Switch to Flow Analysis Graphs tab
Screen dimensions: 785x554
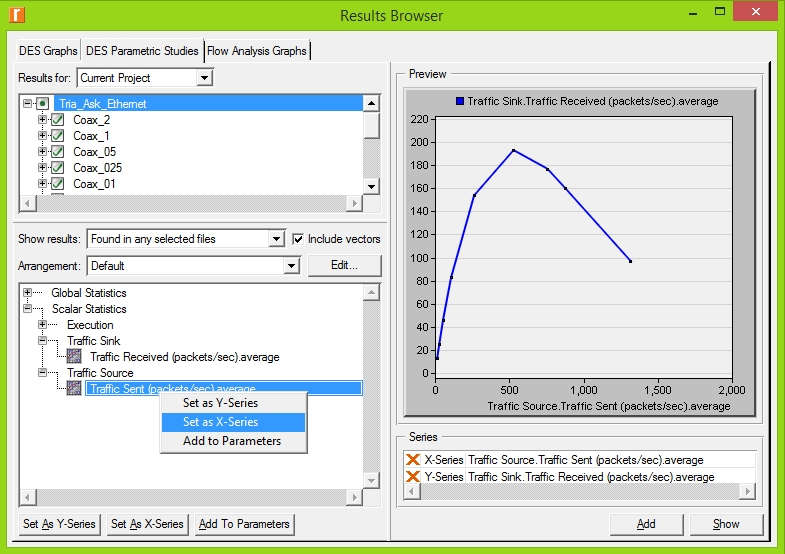pyautogui.click(x=257, y=51)
